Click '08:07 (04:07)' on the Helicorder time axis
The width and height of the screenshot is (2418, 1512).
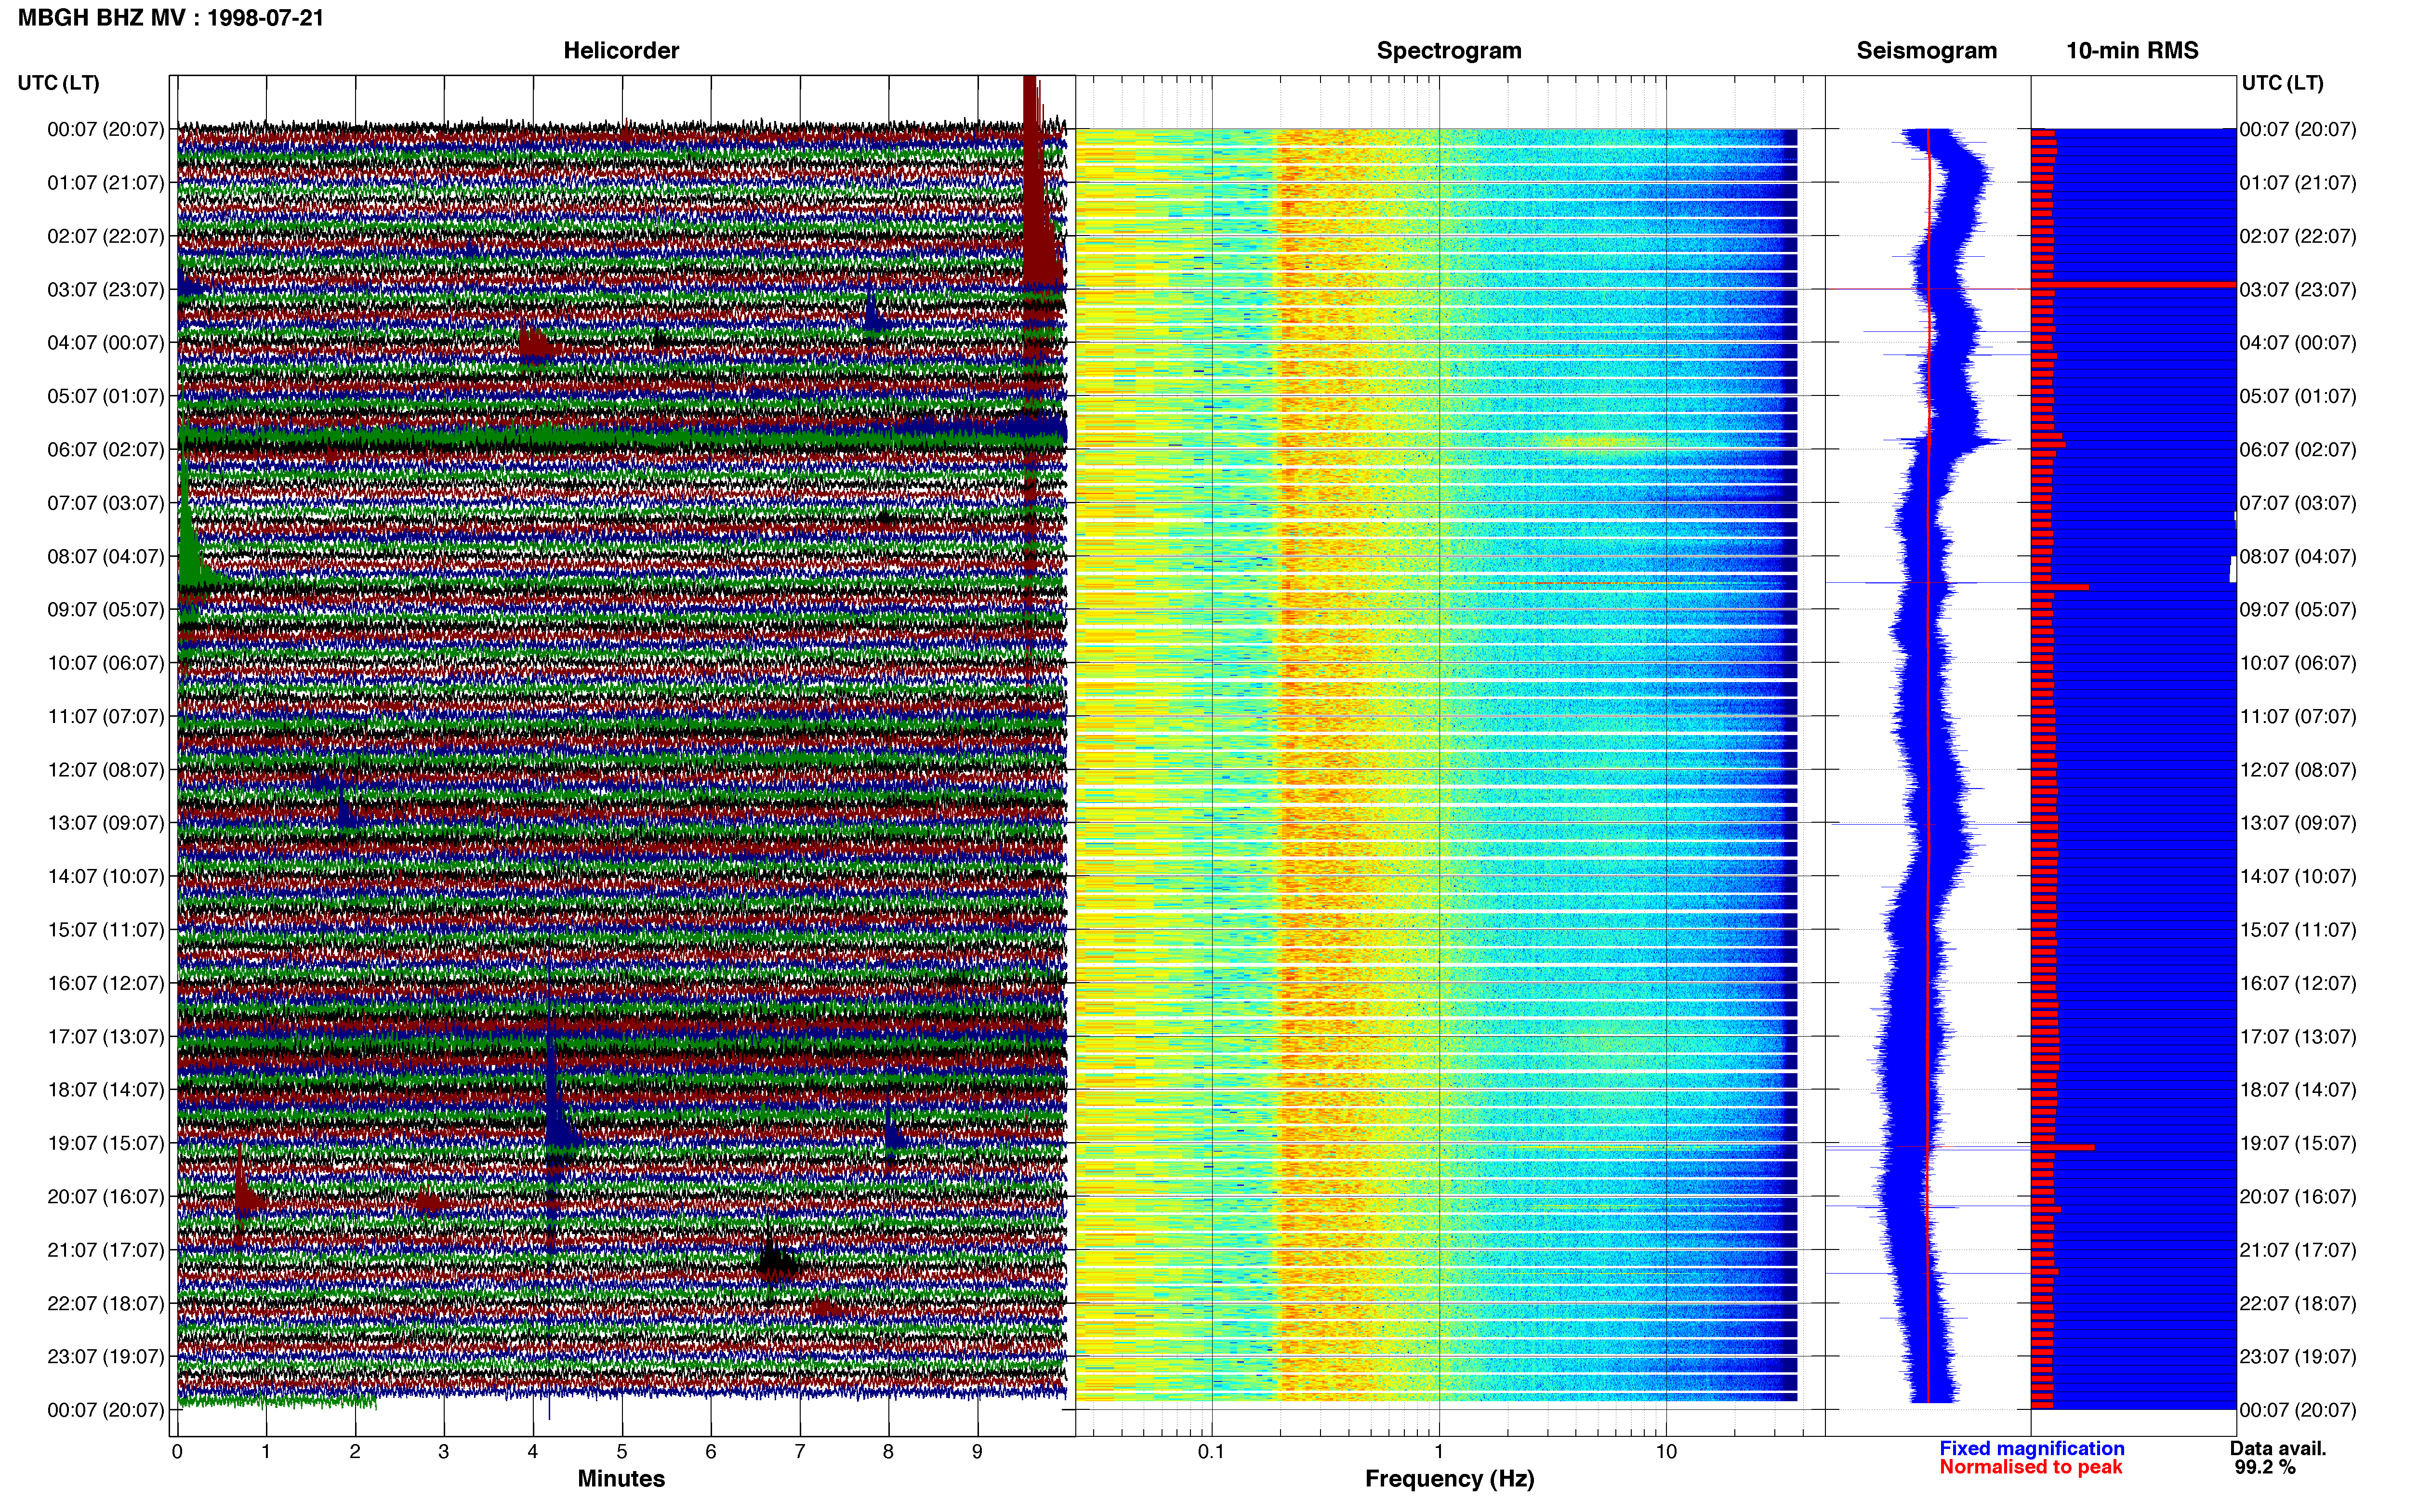[x=105, y=557]
